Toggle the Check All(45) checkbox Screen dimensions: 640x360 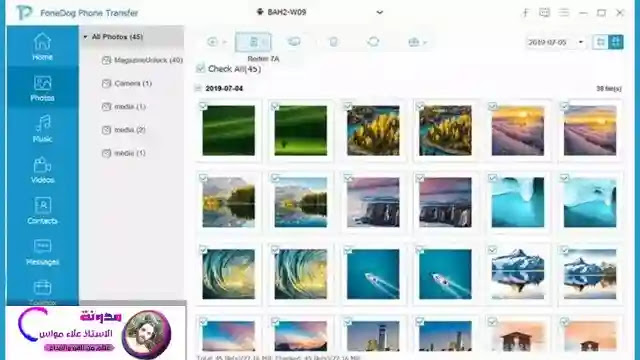(x=200, y=69)
